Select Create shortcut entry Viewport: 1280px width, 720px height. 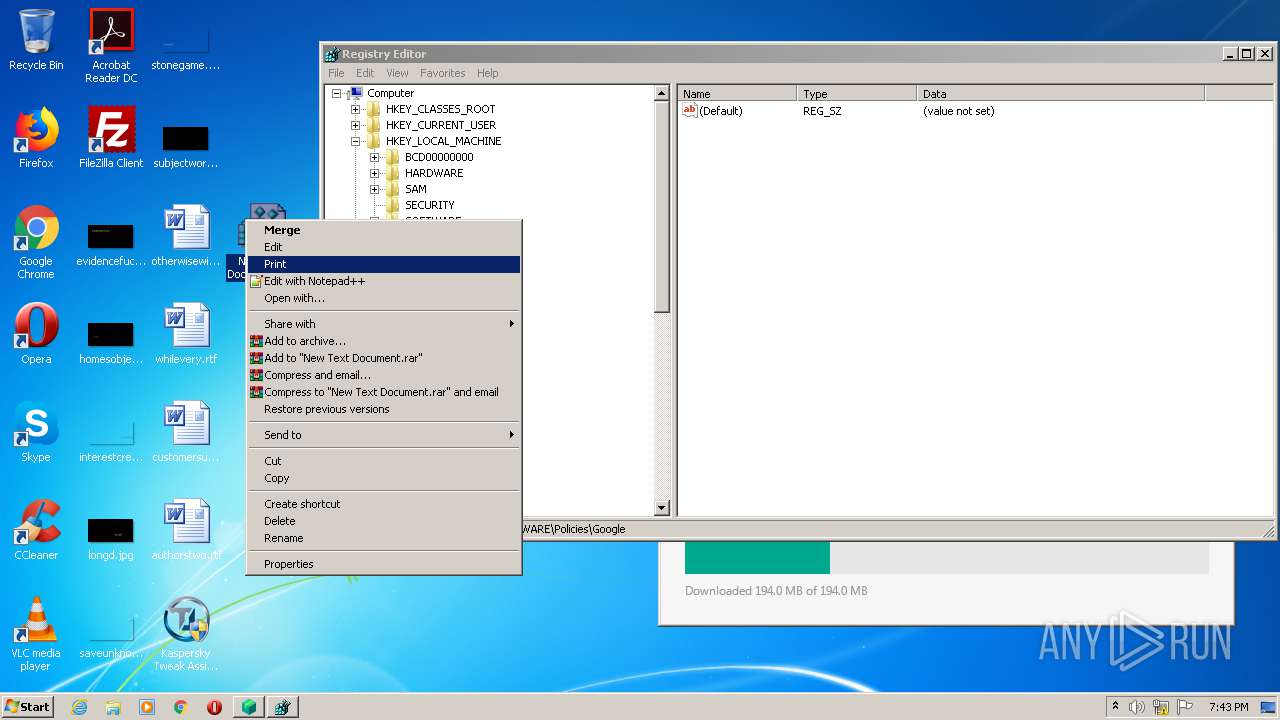(x=384, y=504)
